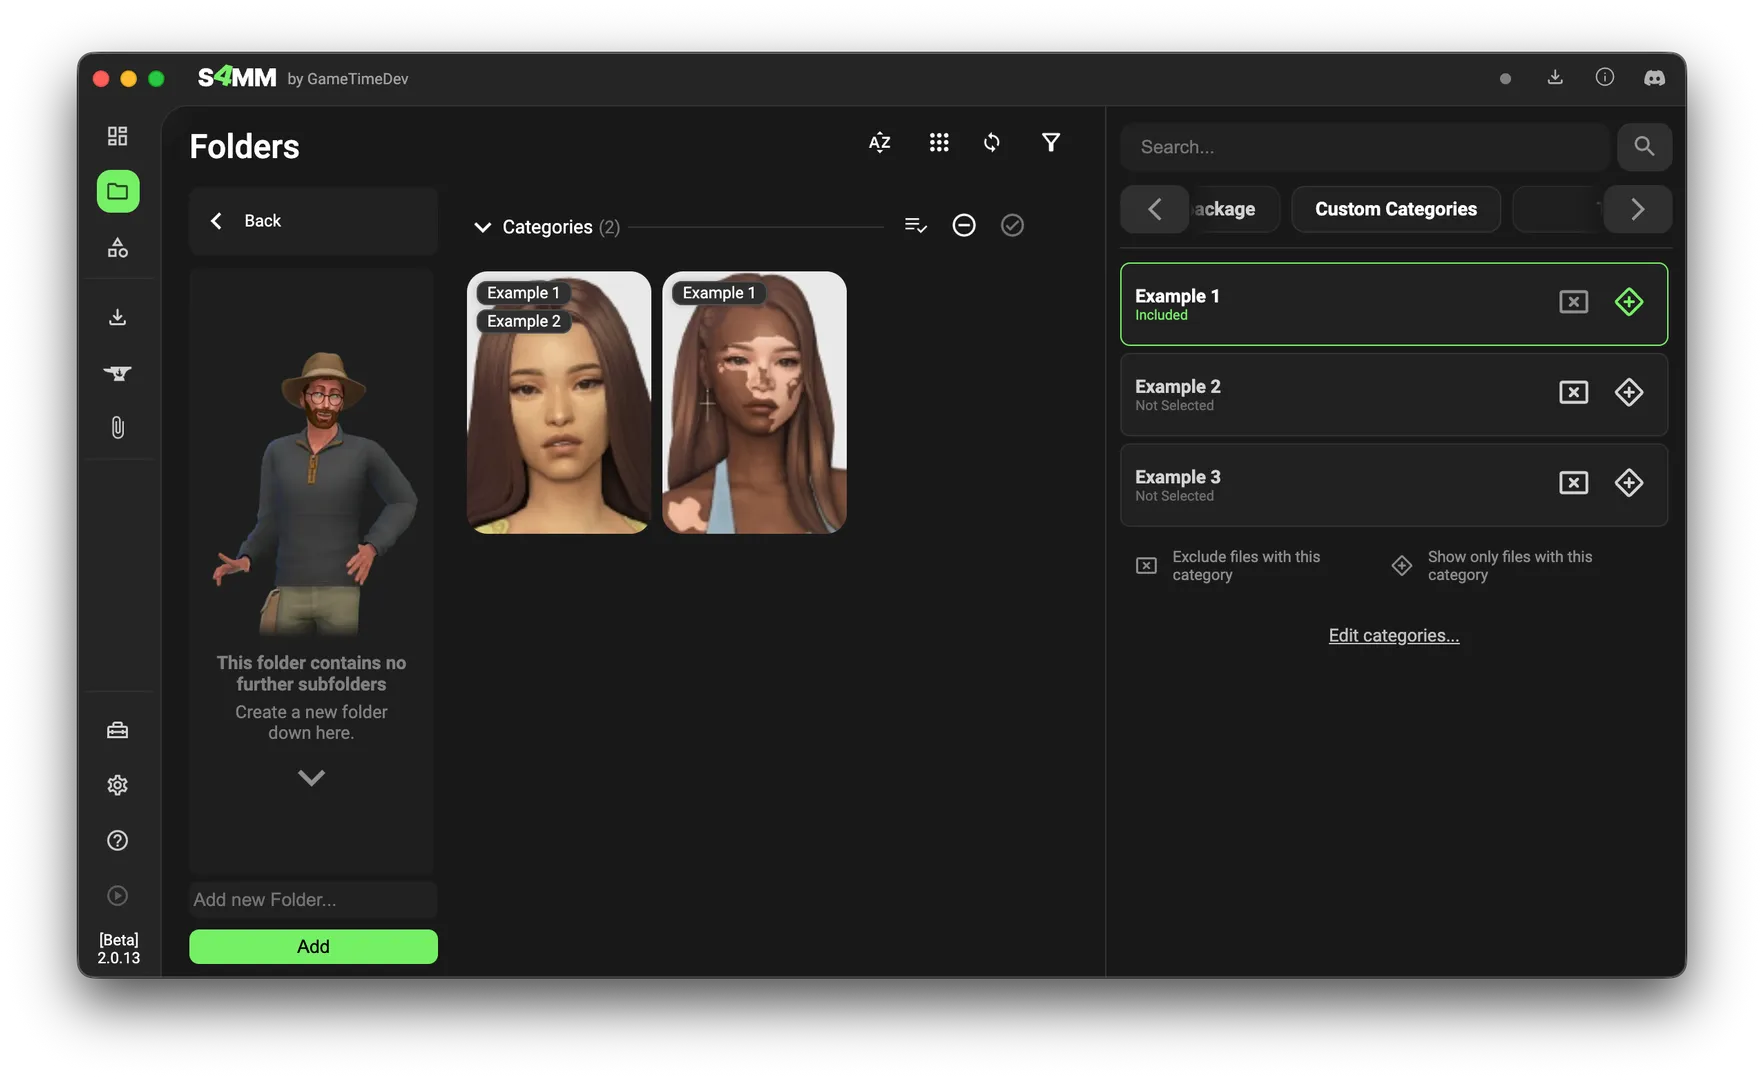Go back with the Back button
The image size is (1764, 1080).
[x=313, y=221]
